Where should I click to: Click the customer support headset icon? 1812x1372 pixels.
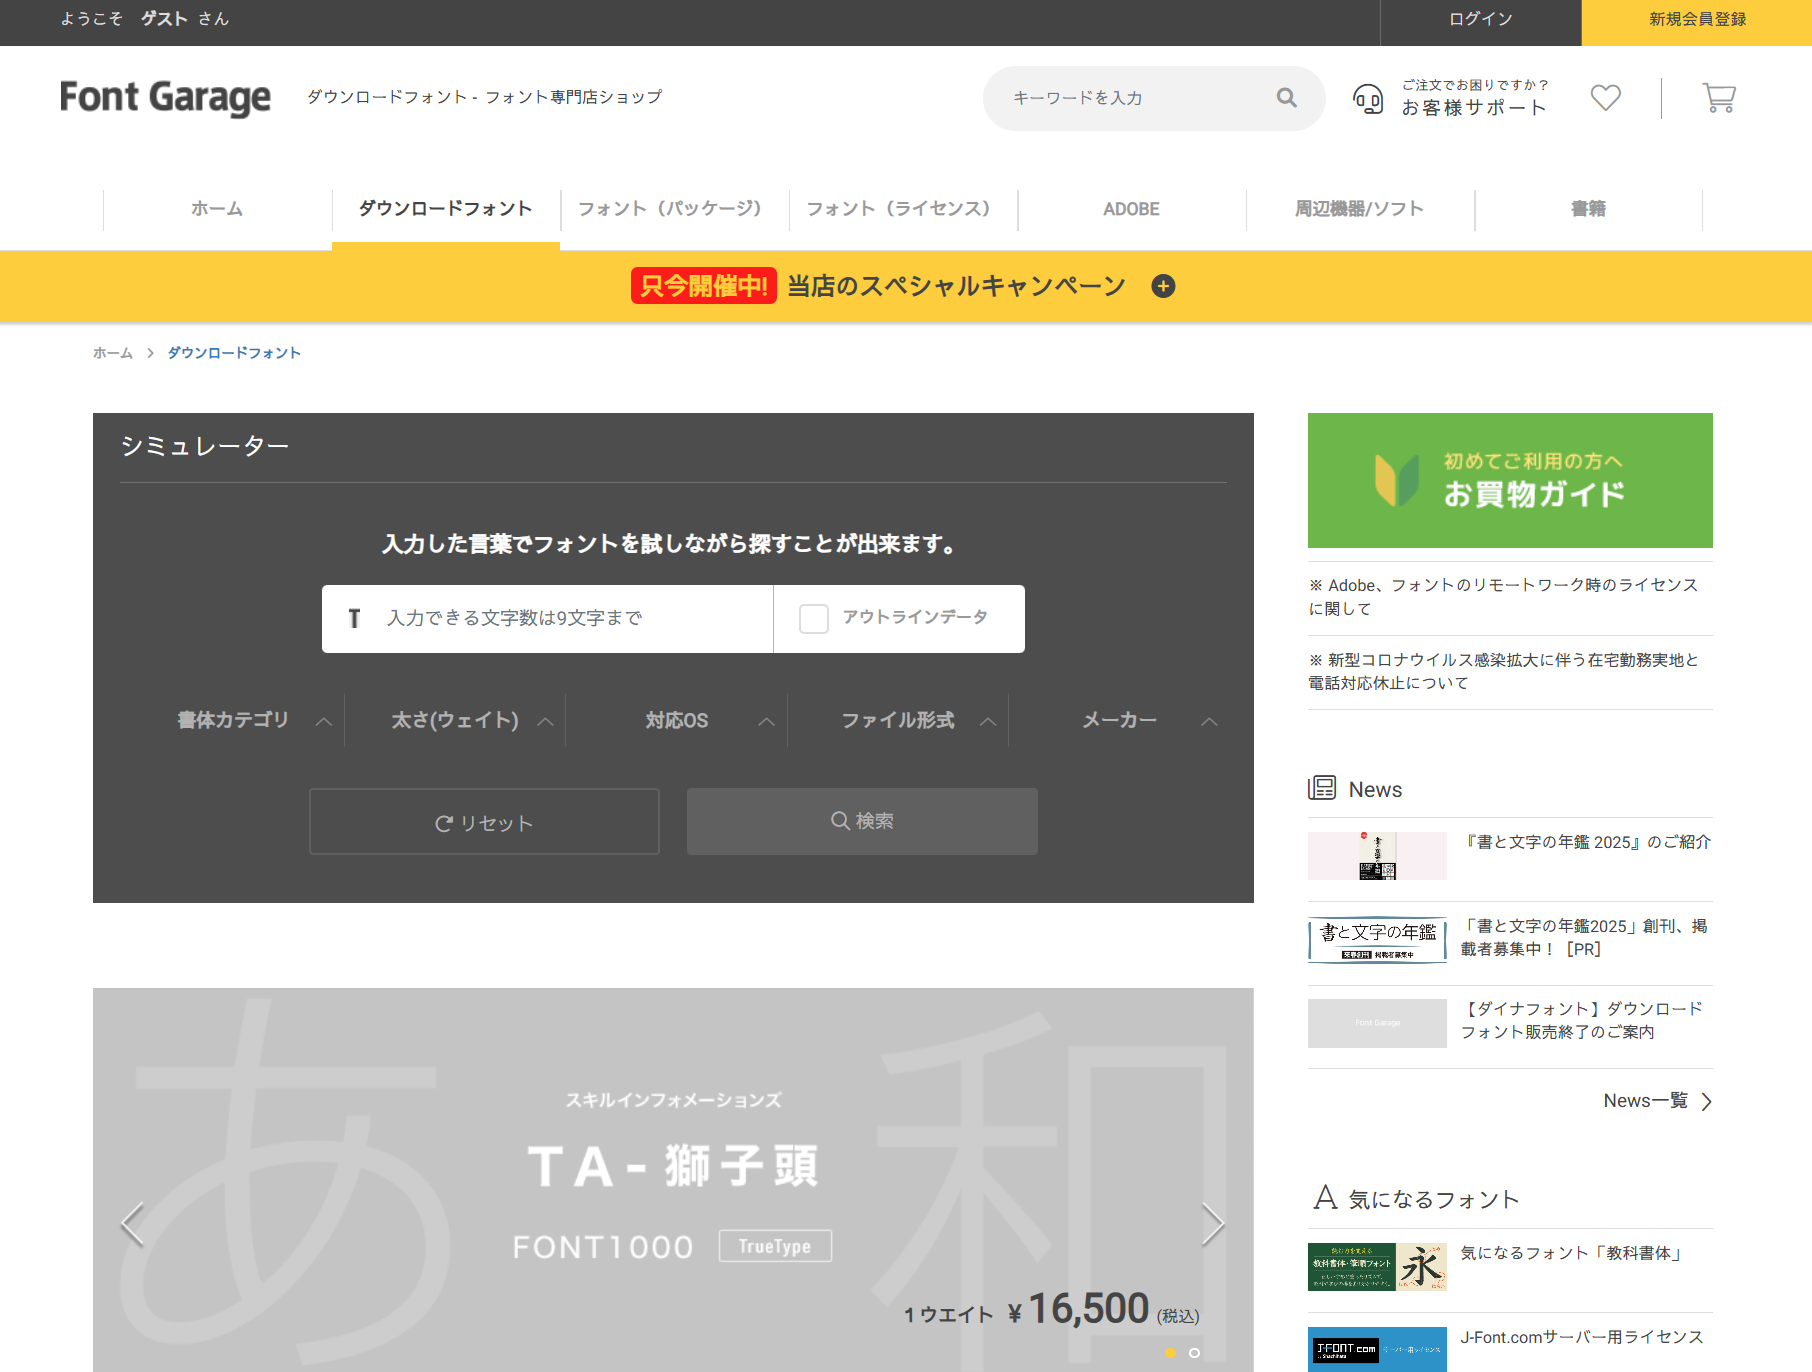(1367, 99)
